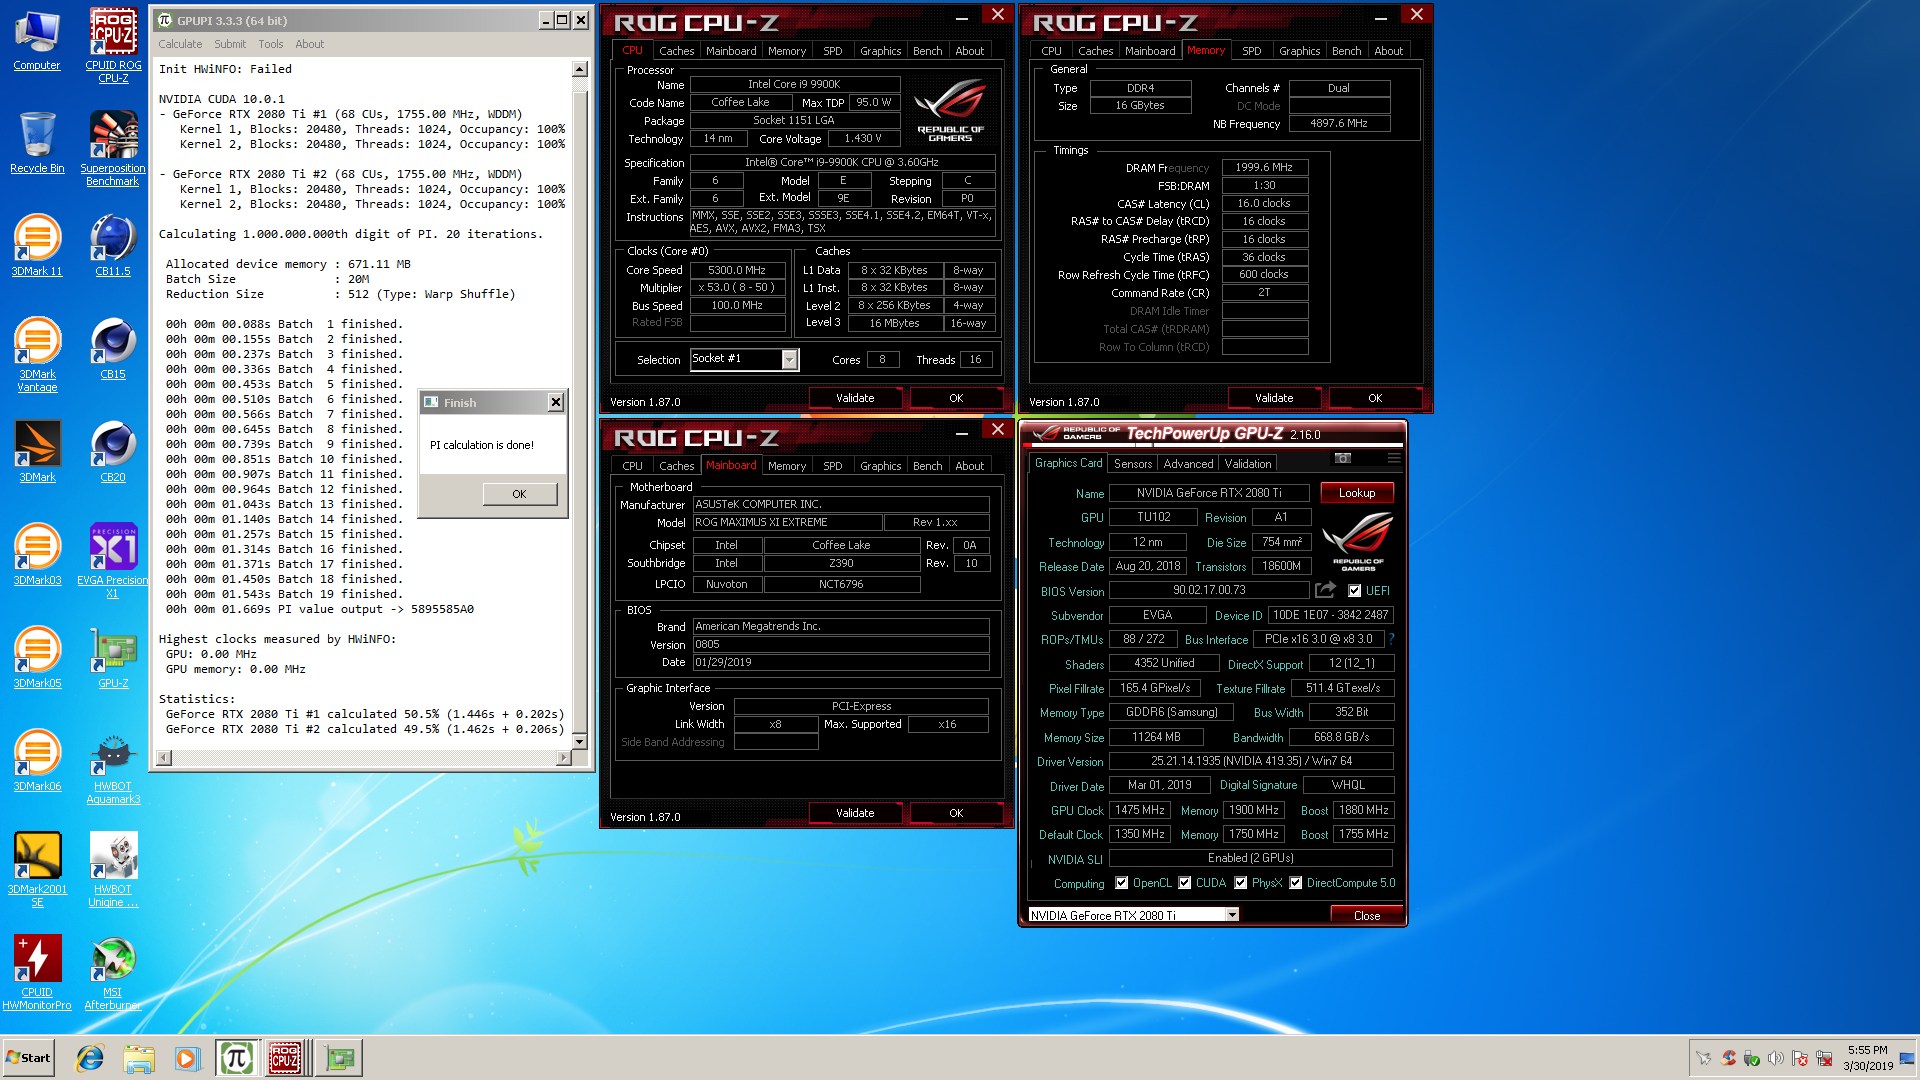Click the network disconnected tray icon
This screenshot has height=1080, width=1920.
pos(1824,1058)
